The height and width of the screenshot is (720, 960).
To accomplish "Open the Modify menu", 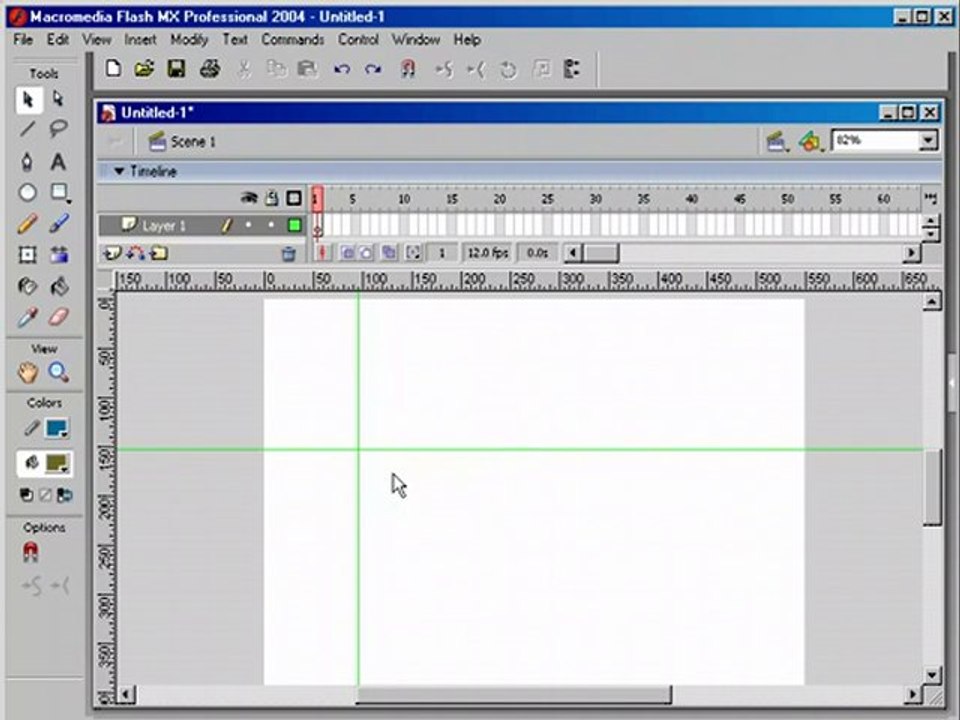I will 189,40.
